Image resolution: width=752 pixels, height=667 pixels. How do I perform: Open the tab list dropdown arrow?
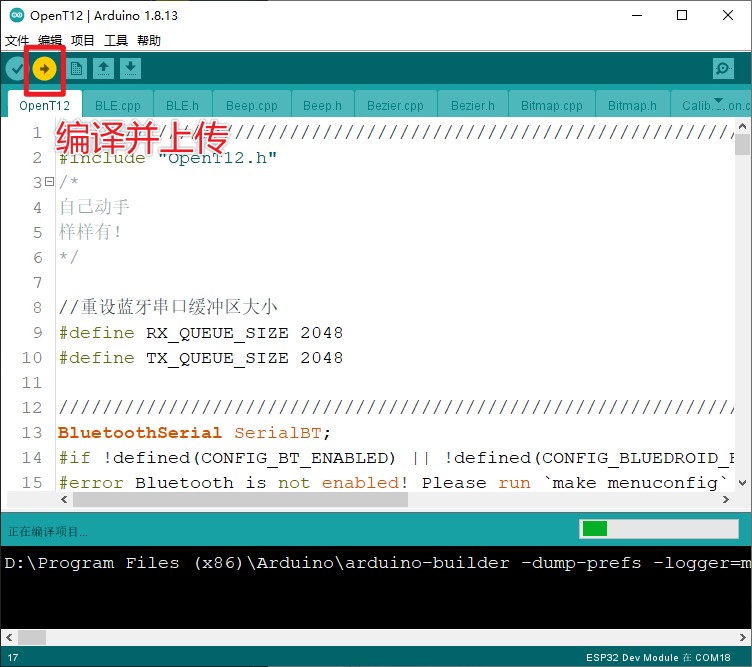tap(718, 102)
